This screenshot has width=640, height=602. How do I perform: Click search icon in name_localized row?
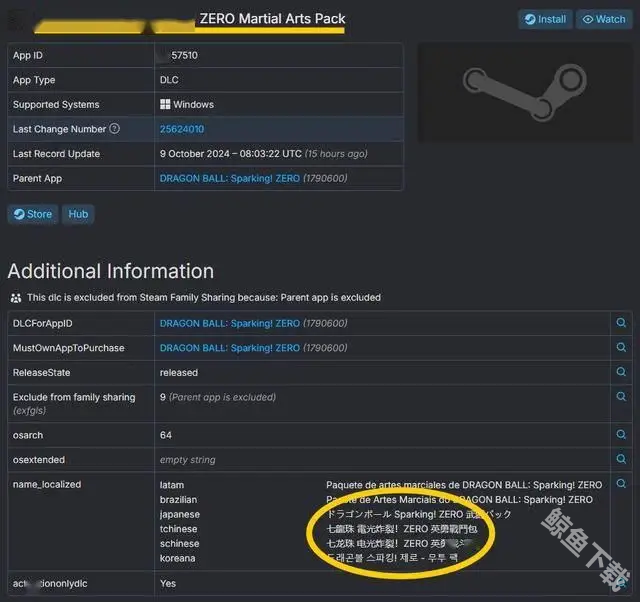(x=621, y=484)
